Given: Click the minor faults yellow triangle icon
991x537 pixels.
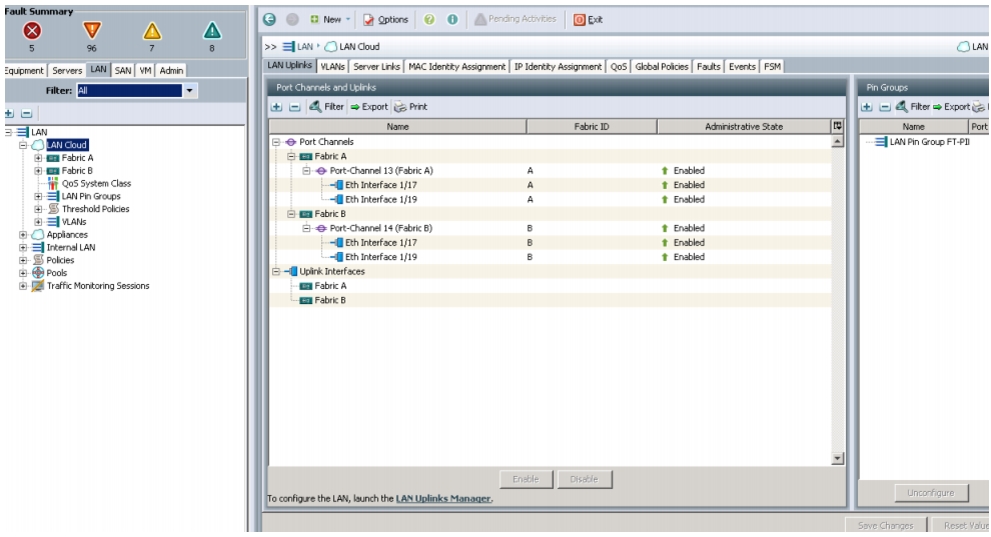Looking at the screenshot, I should [x=152, y=30].
